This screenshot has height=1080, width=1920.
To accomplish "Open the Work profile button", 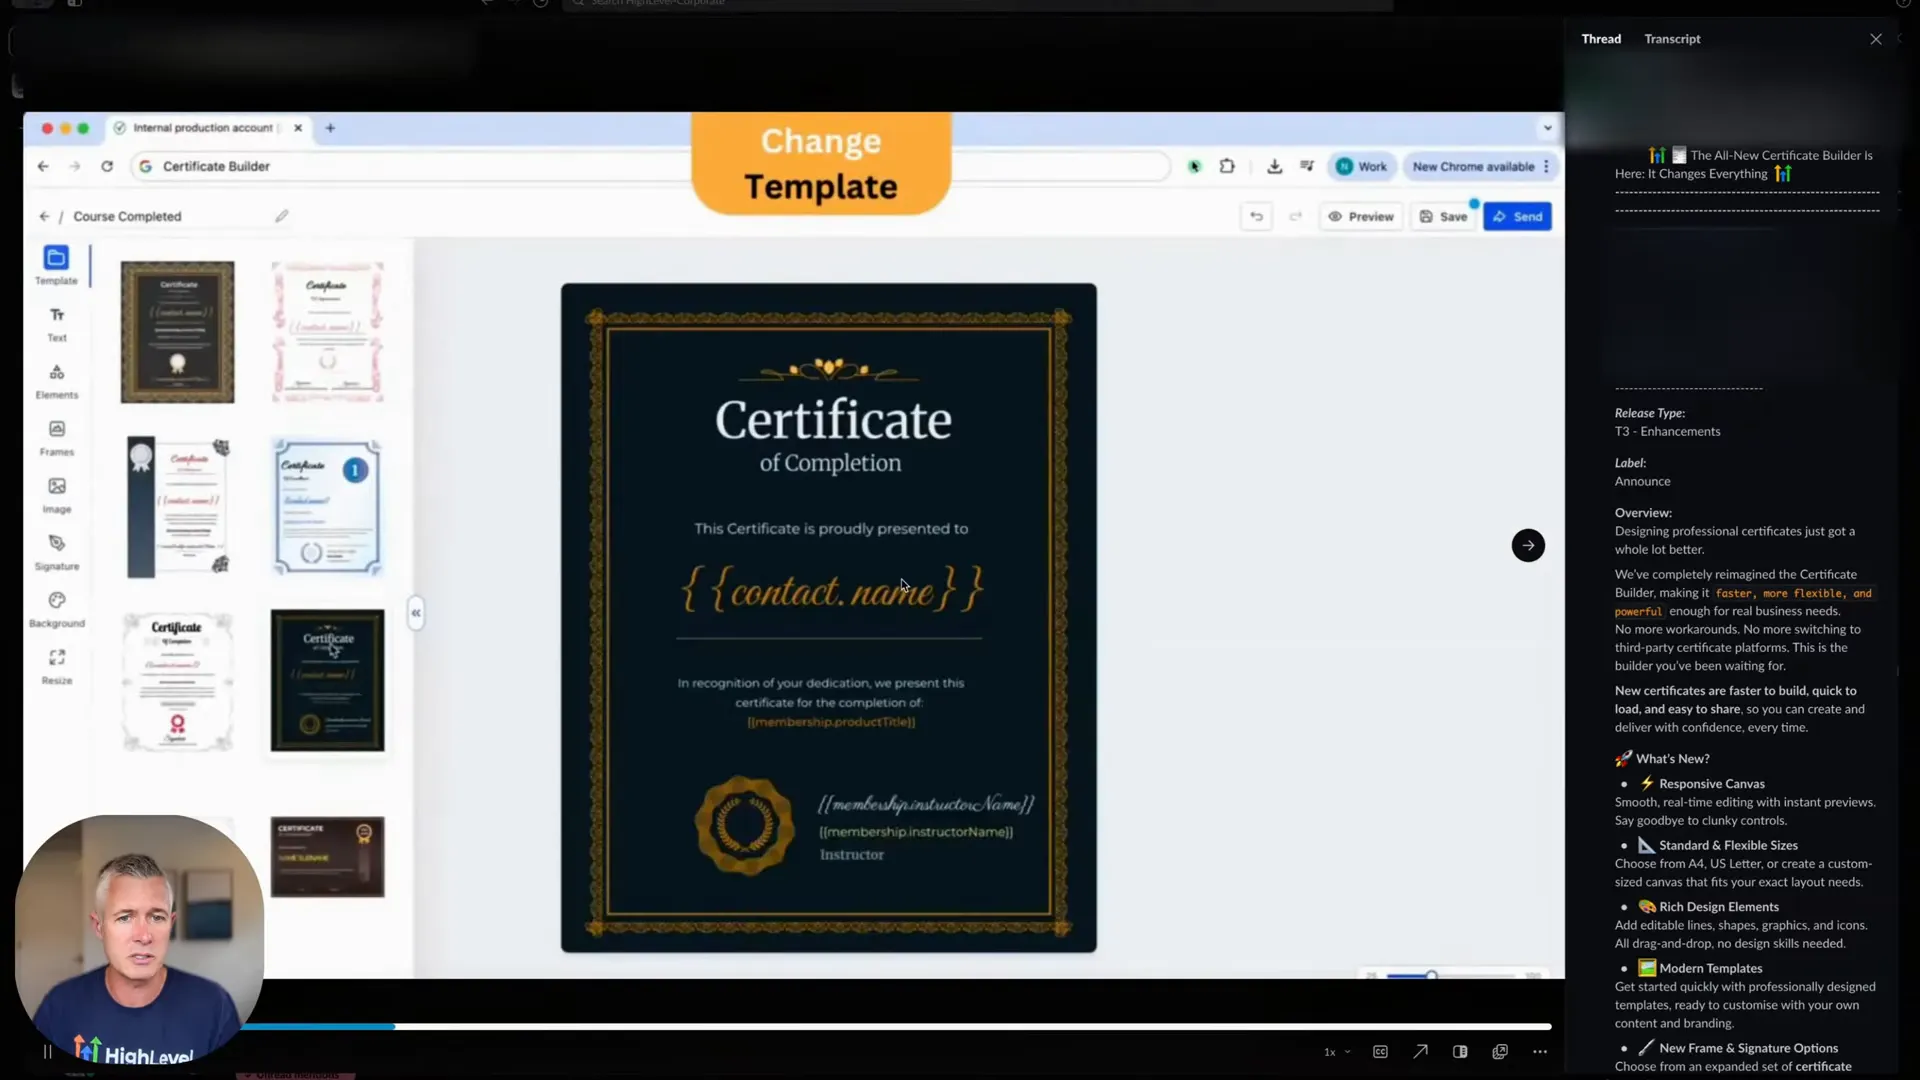I will pyautogui.click(x=1361, y=166).
